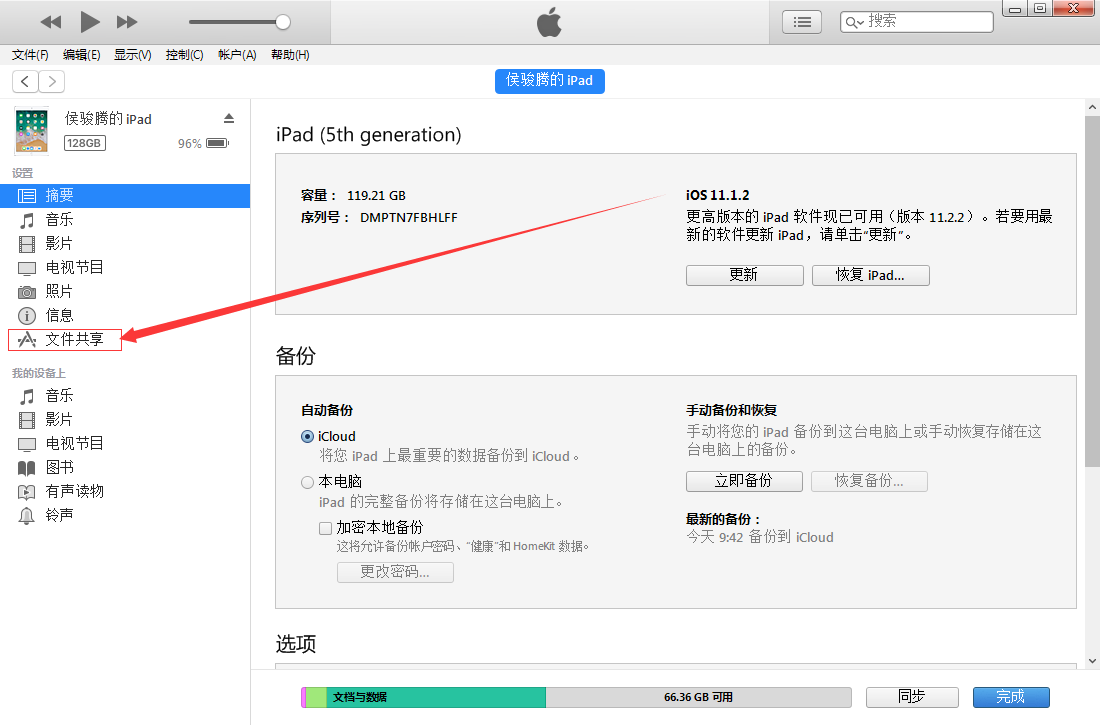
Task: Click the 文档与数据 storage bar segment
Action: tap(436, 697)
